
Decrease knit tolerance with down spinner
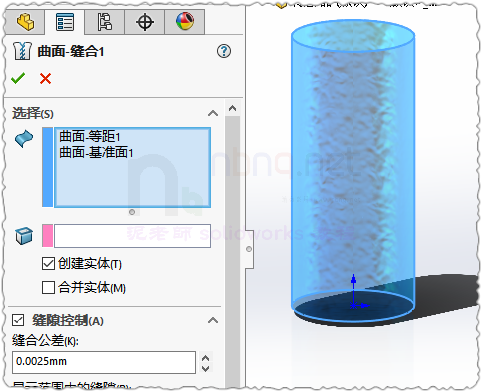point(206,369)
